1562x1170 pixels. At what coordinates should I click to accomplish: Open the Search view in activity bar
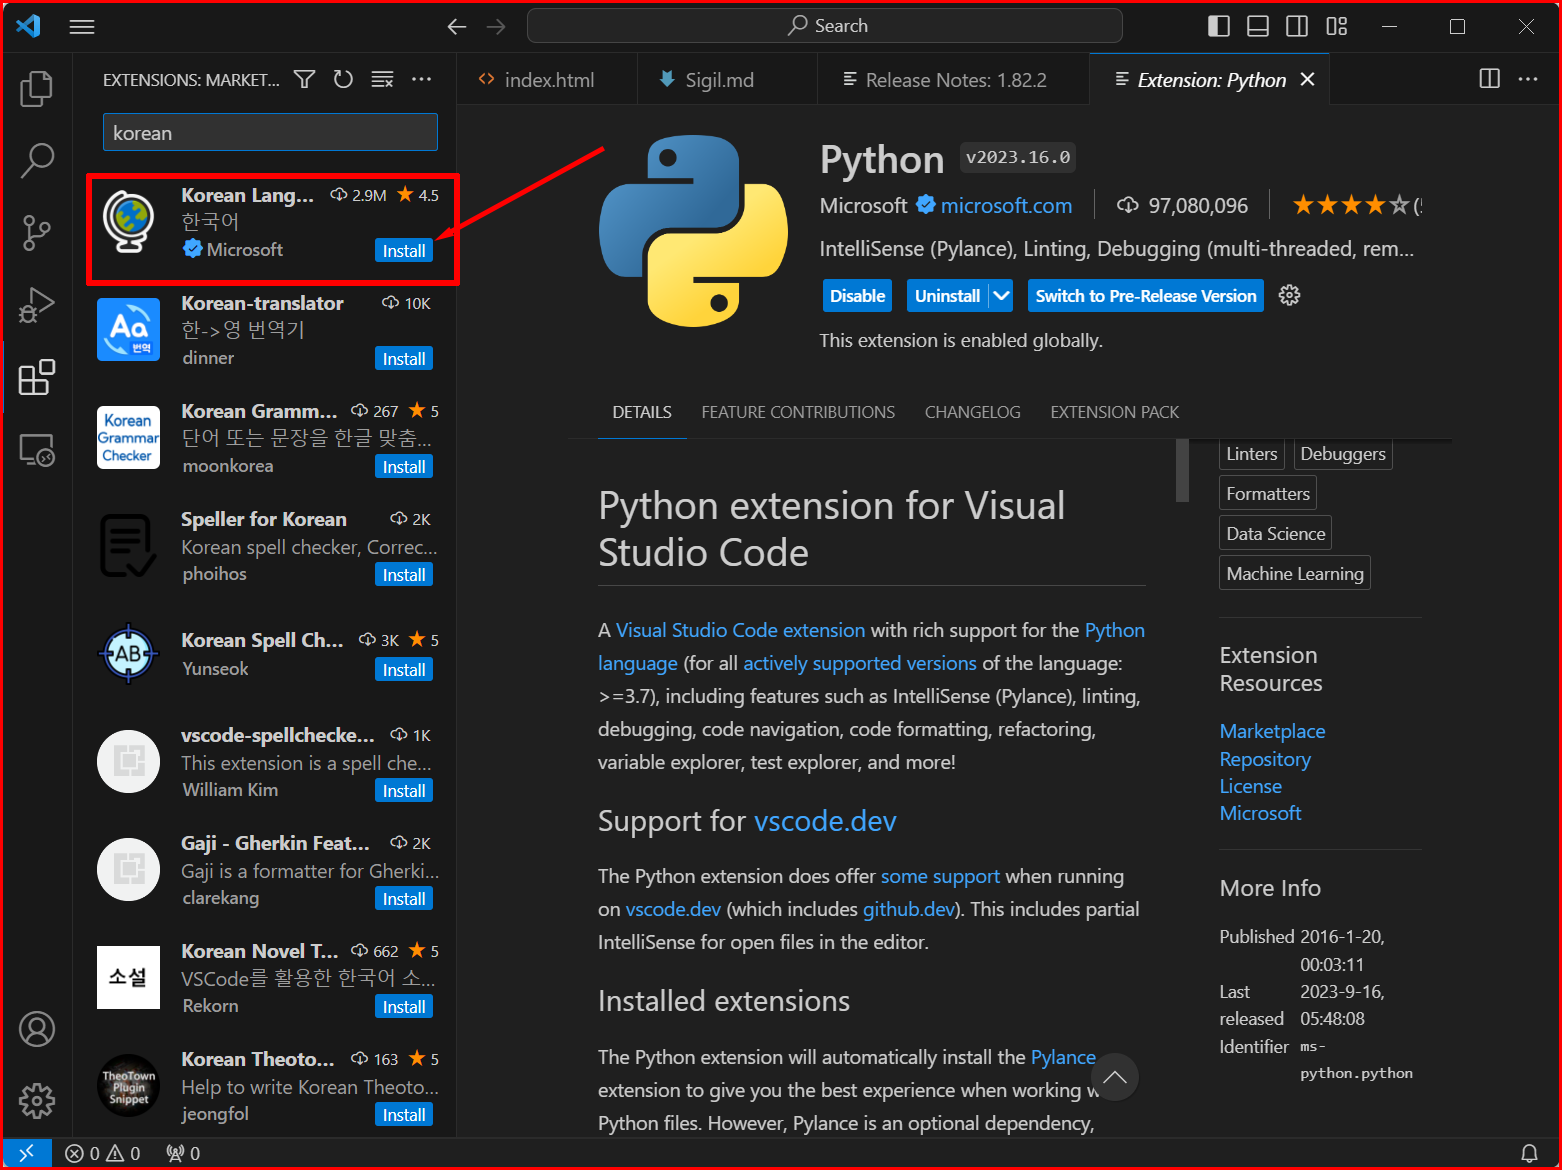click(x=37, y=160)
